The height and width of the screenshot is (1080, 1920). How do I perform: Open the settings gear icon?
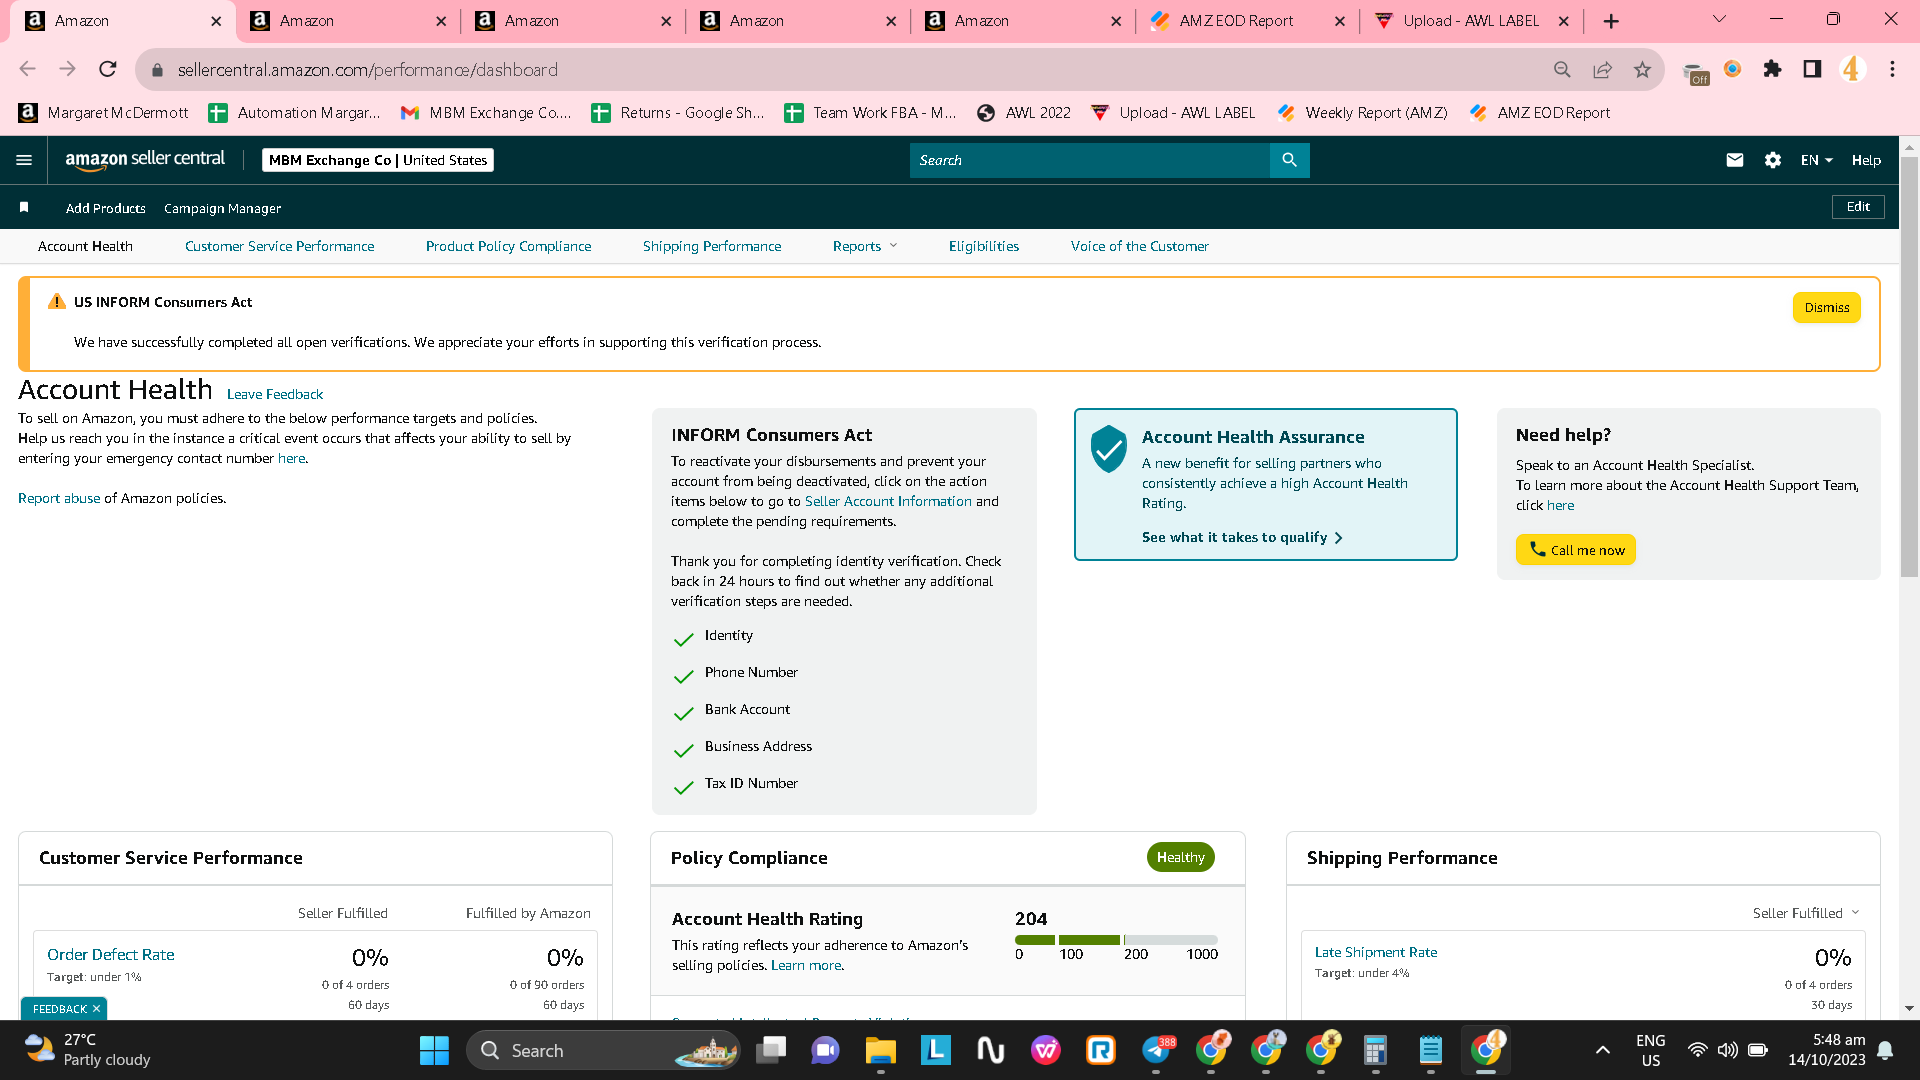tap(1773, 160)
